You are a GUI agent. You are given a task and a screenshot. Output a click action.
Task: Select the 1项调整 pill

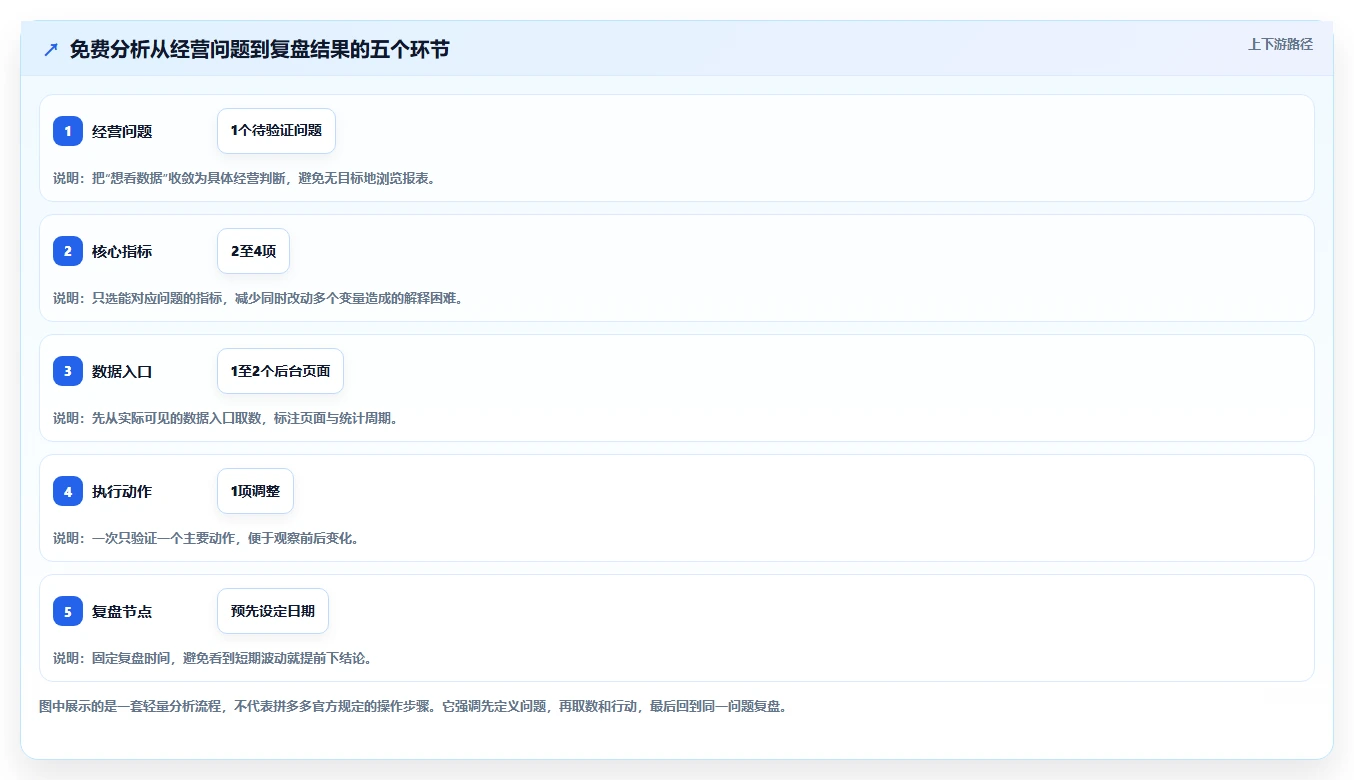[x=255, y=491]
